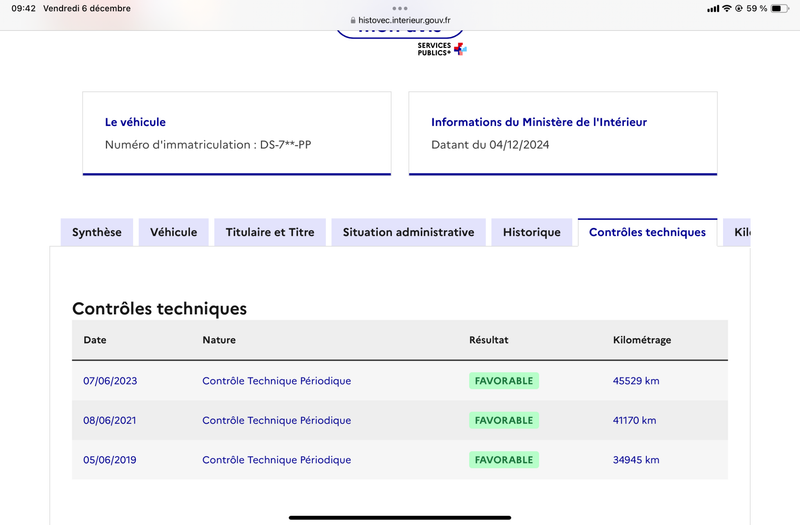This screenshot has height=525, width=800.
Task: Tap the three-dot multitasking icon
Action: [400, 8]
